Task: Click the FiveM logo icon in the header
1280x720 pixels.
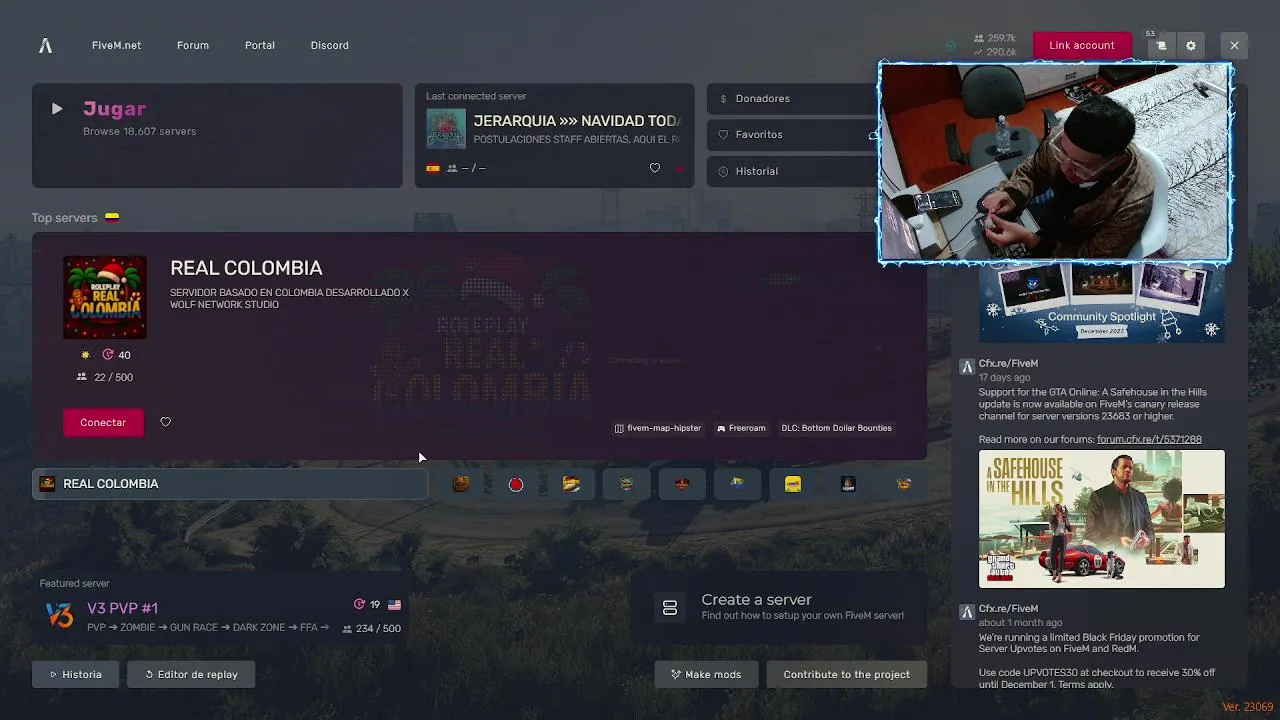Action: pos(45,45)
